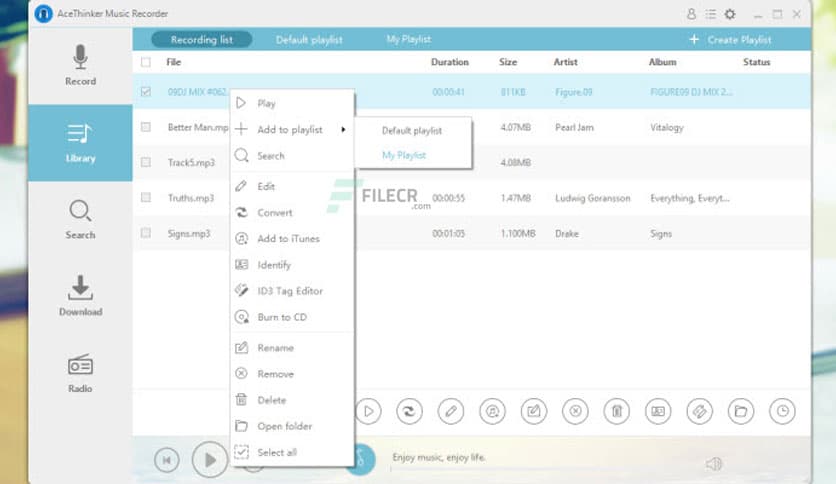
Task: Click the user account icon in title bar
Action: click(x=691, y=14)
